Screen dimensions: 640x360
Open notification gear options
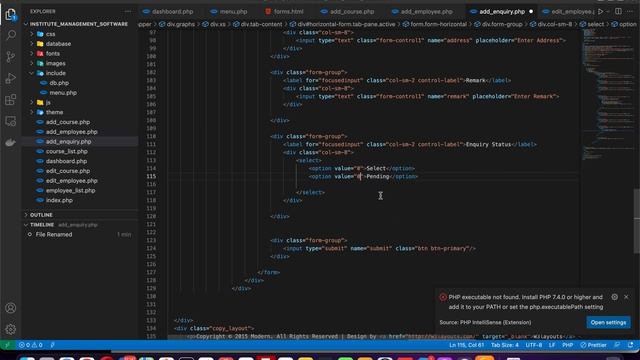pyautogui.click(x=615, y=297)
